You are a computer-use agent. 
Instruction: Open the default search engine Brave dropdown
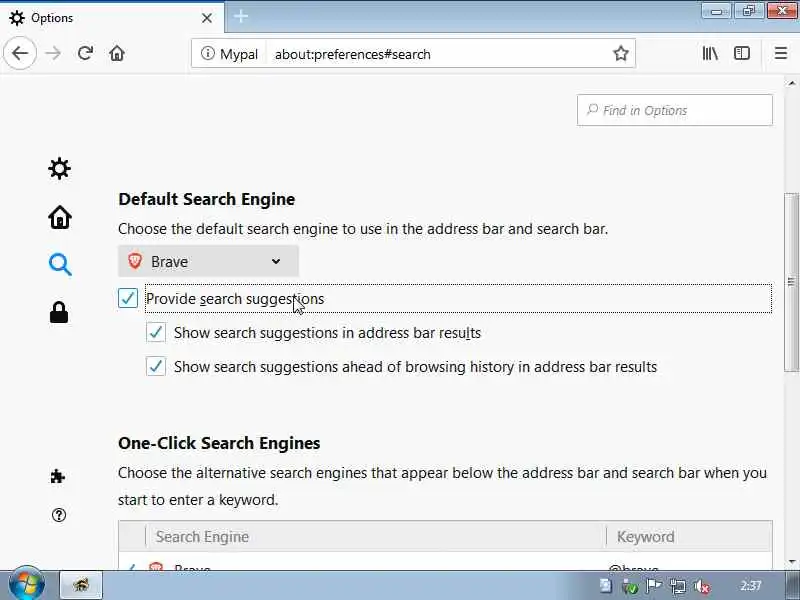[208, 261]
